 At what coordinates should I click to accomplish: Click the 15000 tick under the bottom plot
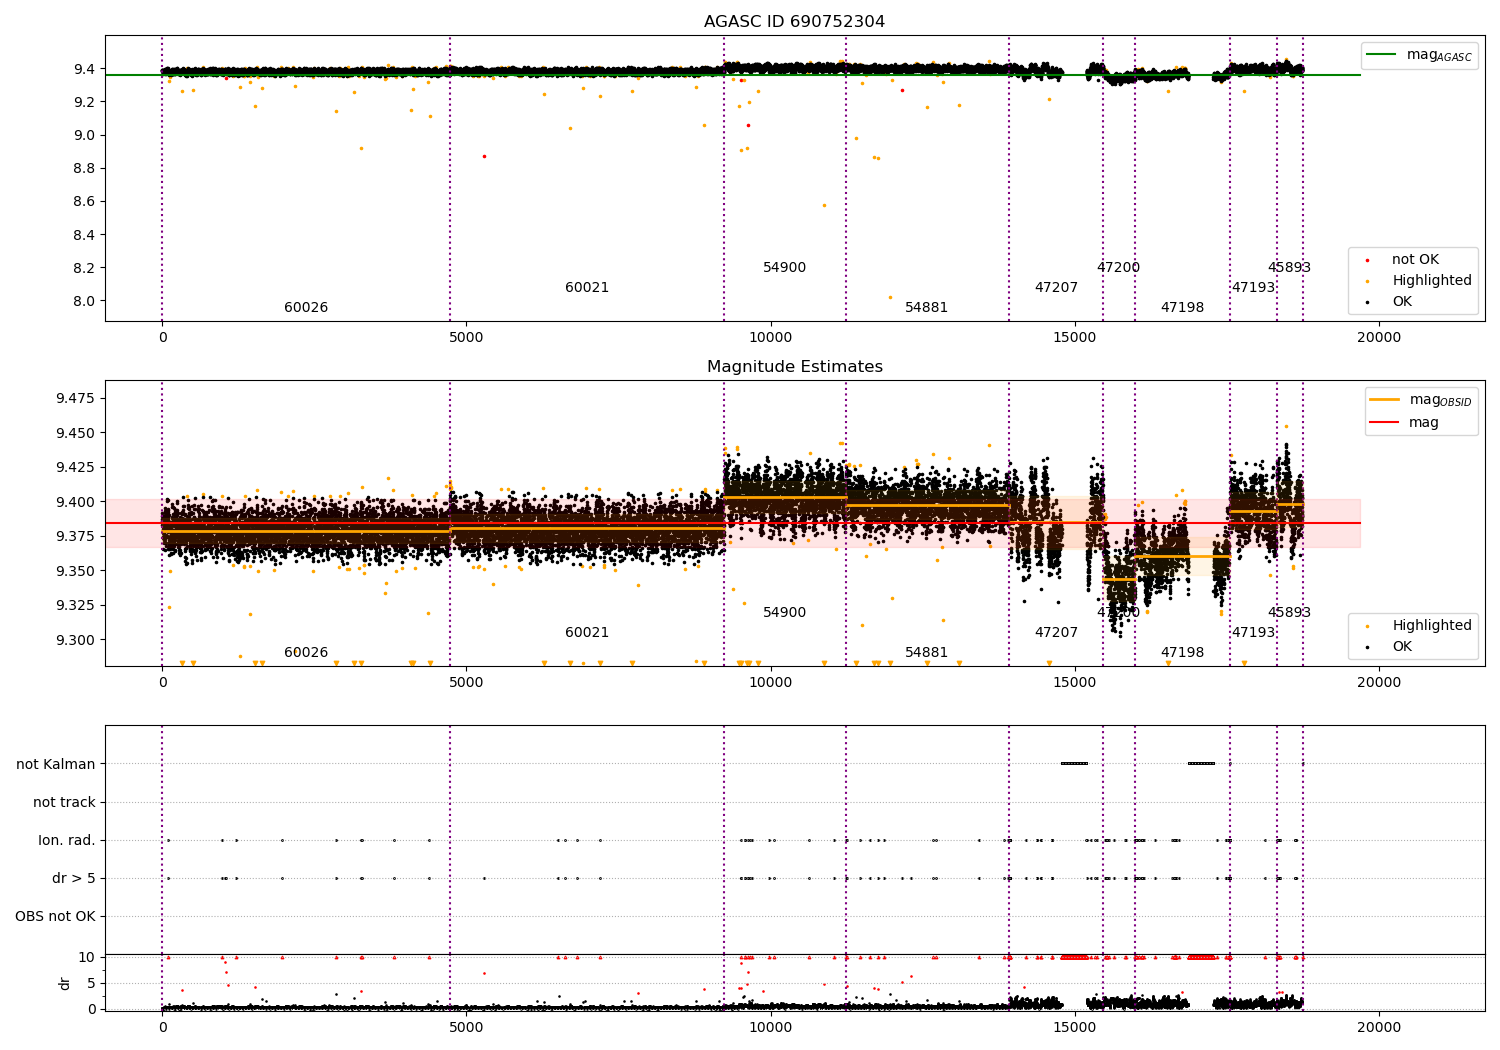[x=1075, y=1027]
